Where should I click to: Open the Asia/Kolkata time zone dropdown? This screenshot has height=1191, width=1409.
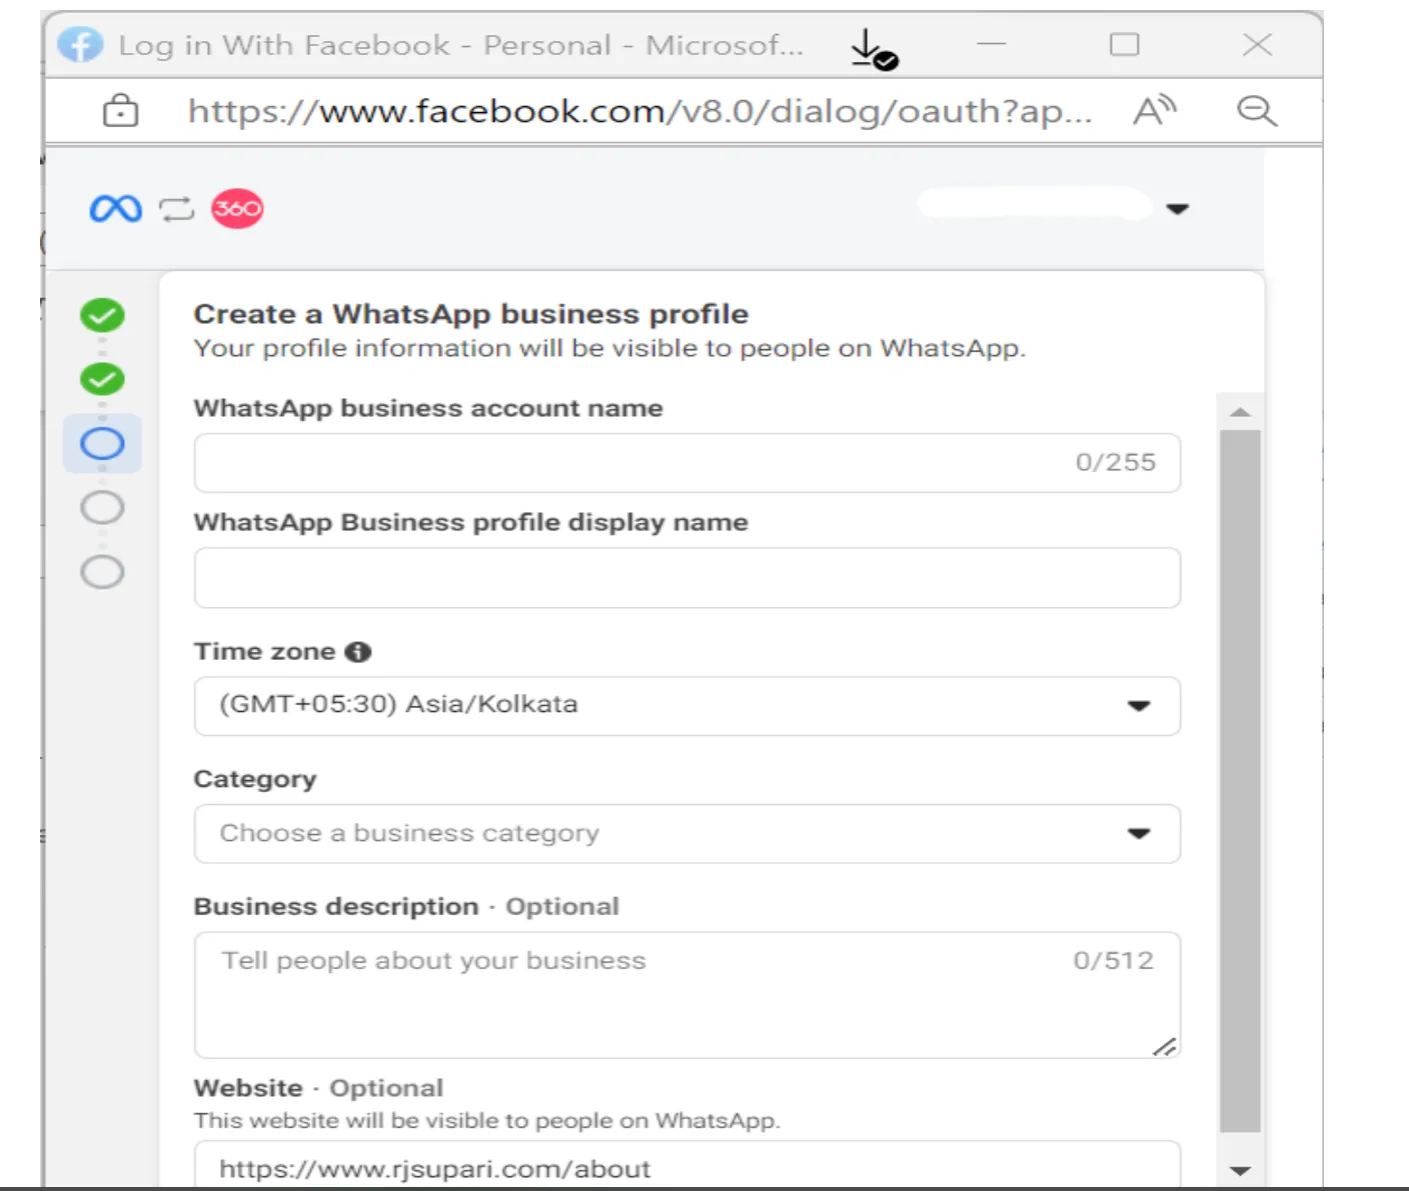(687, 706)
